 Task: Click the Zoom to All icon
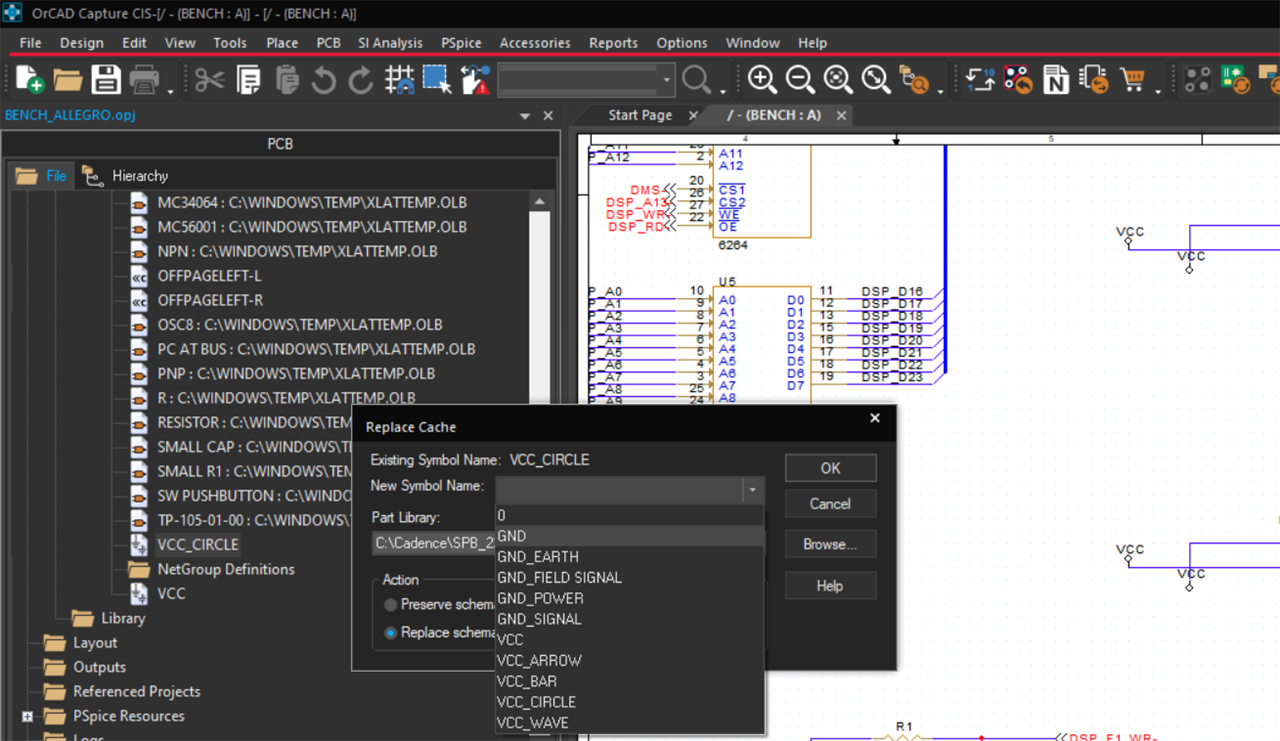tap(876, 80)
